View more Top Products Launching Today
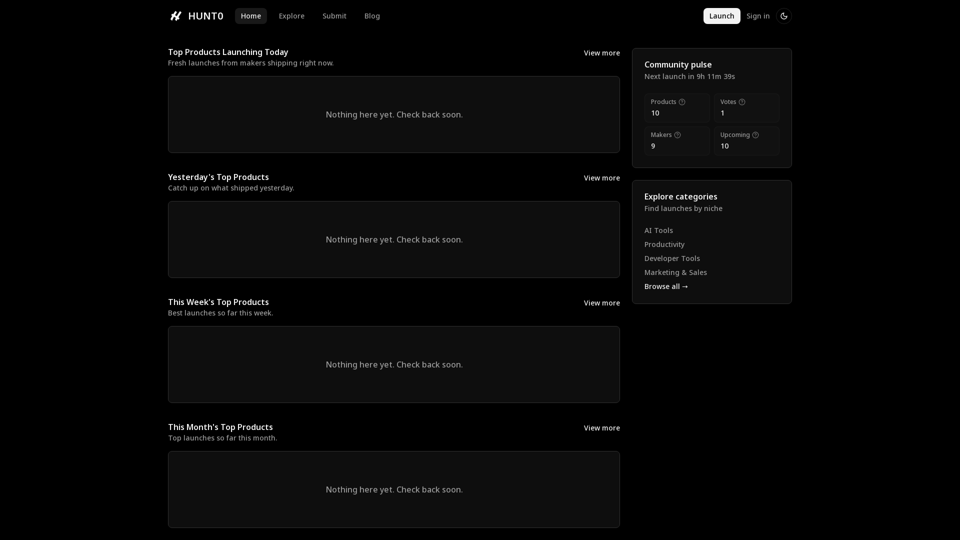This screenshot has height=540, width=960. pyautogui.click(x=601, y=53)
